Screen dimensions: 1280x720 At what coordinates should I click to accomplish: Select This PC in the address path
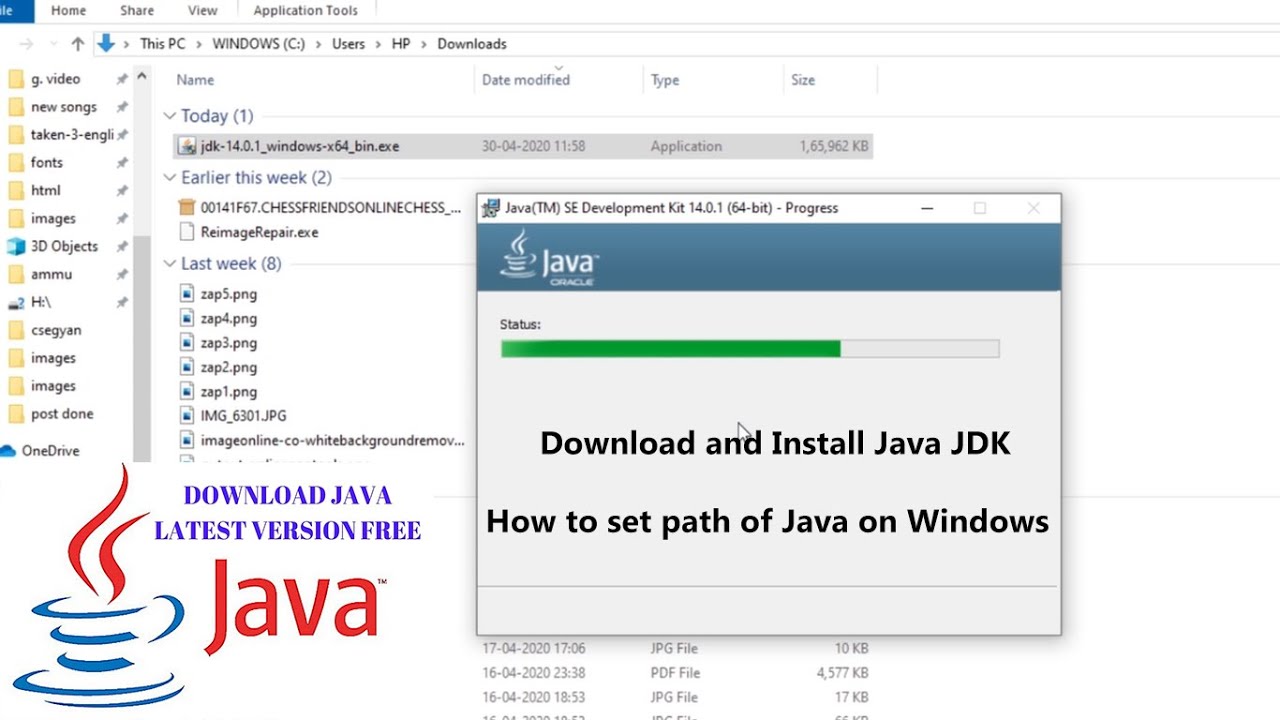[162, 44]
